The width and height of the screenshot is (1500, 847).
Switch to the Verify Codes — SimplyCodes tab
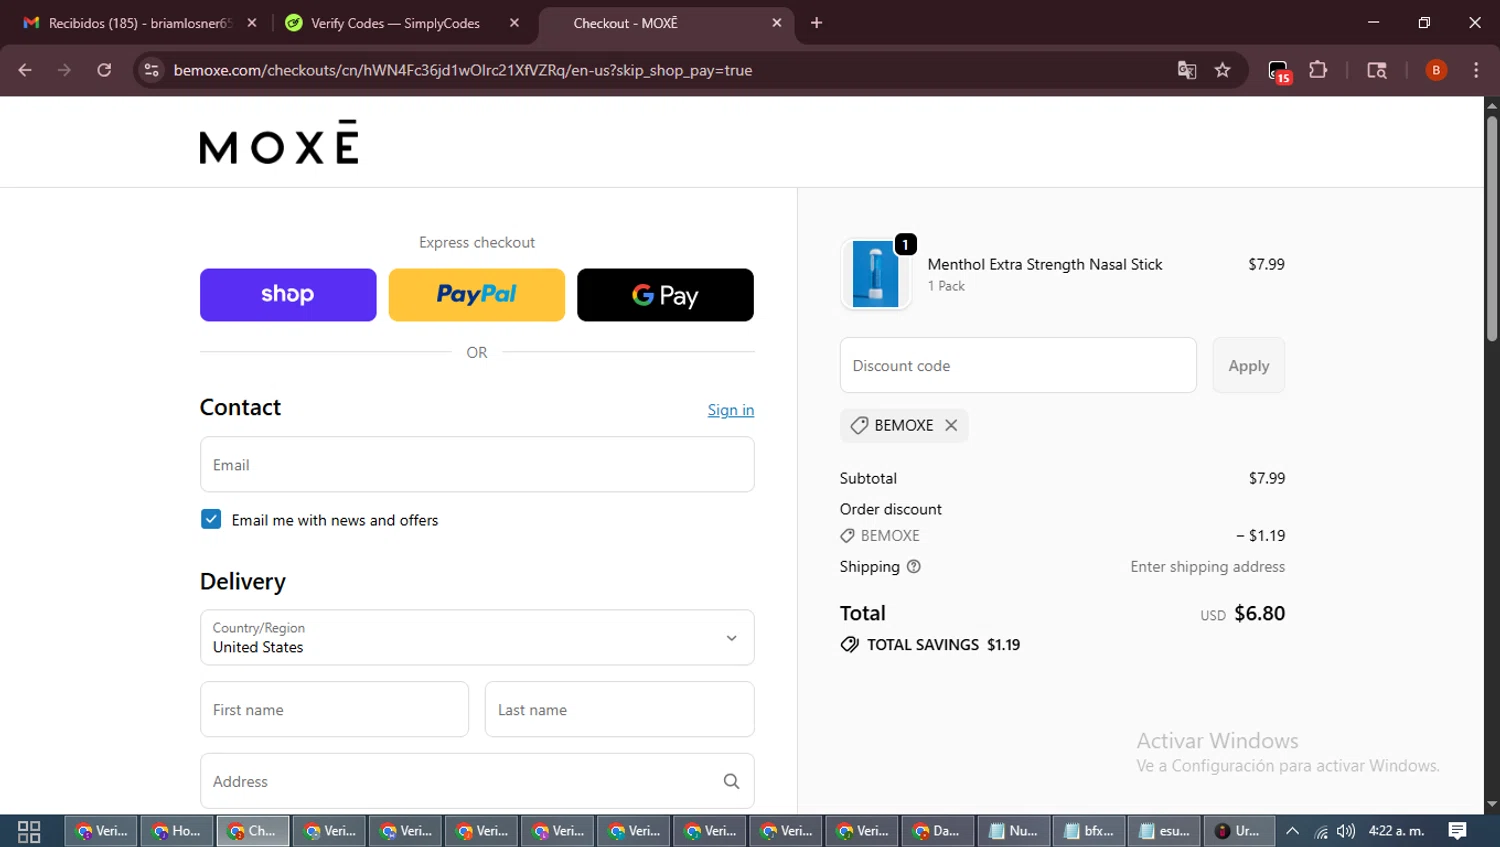tap(395, 23)
